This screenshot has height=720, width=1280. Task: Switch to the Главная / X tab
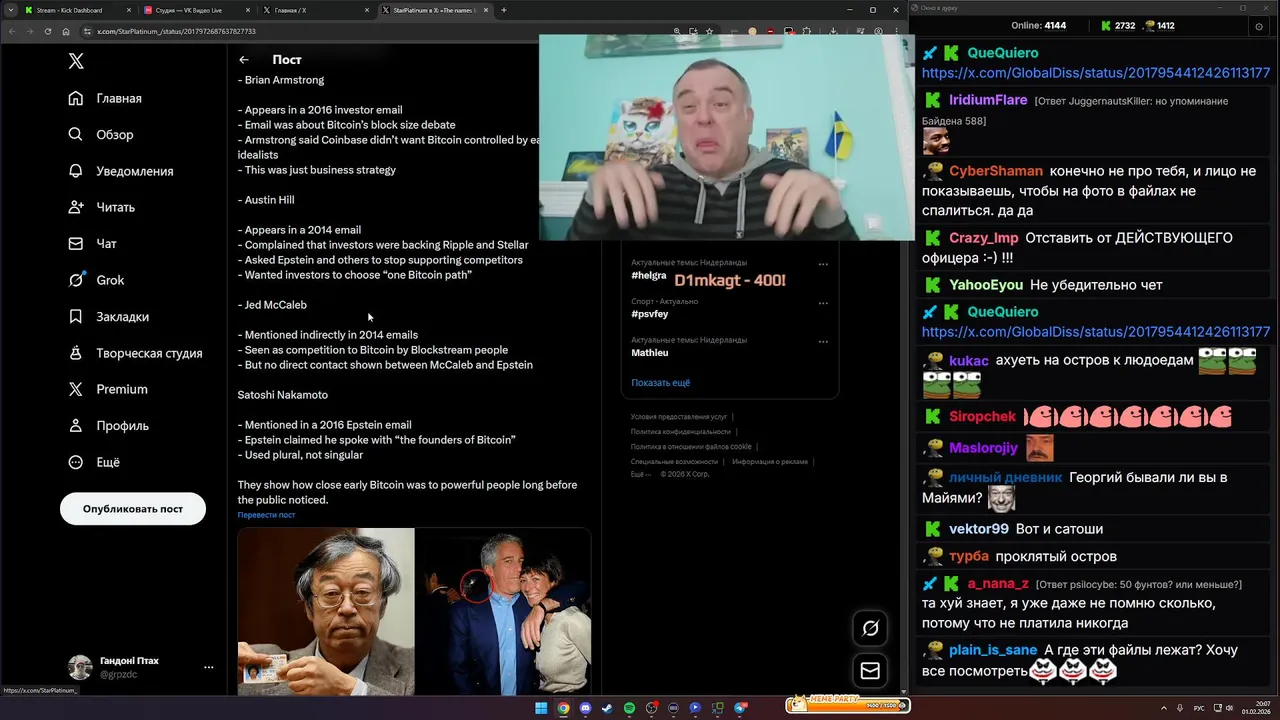pyautogui.click(x=318, y=10)
